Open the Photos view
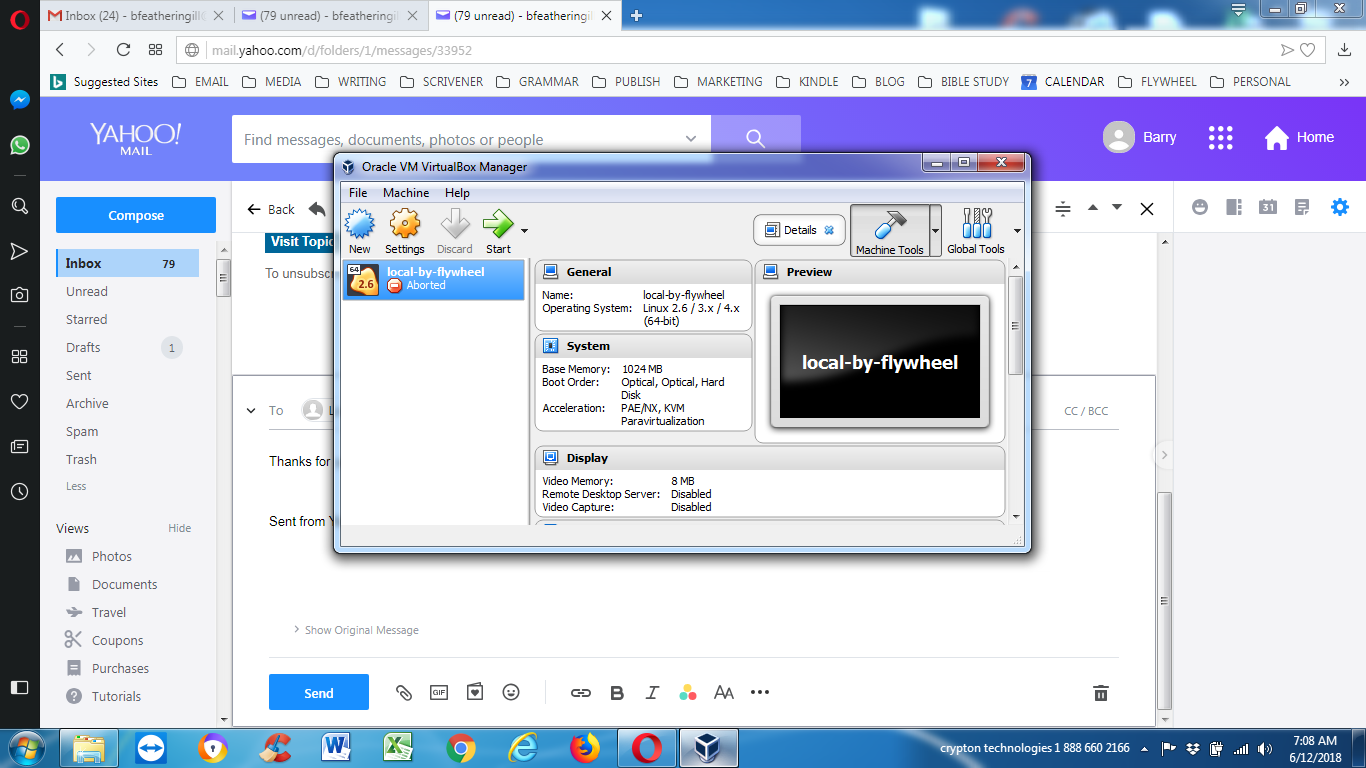1366x768 pixels. (x=112, y=556)
